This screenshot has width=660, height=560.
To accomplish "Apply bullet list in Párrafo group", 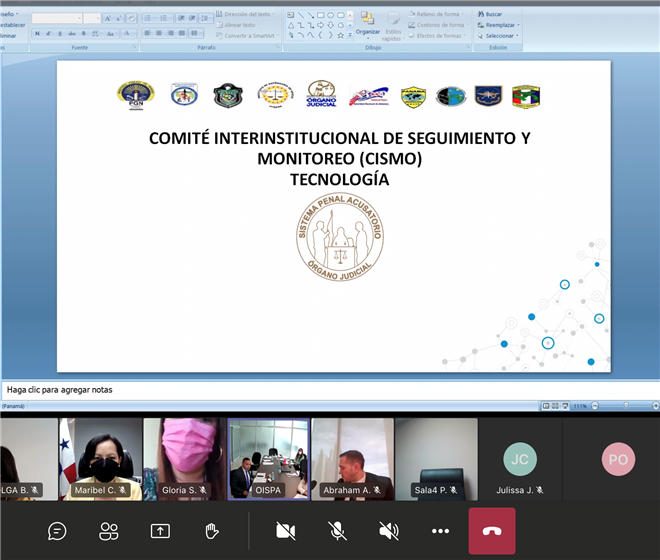I will pyautogui.click(x=149, y=18).
